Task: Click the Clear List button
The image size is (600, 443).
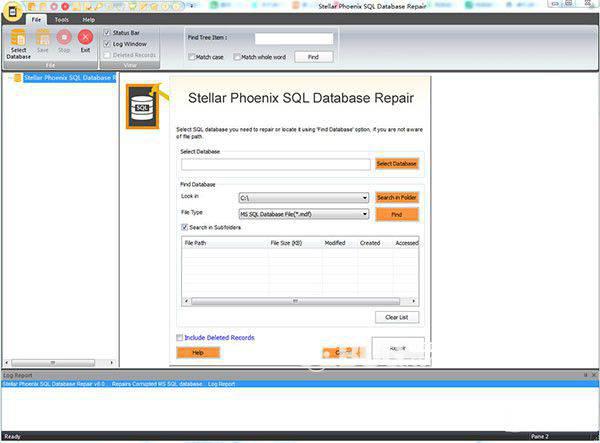Action: (x=397, y=317)
